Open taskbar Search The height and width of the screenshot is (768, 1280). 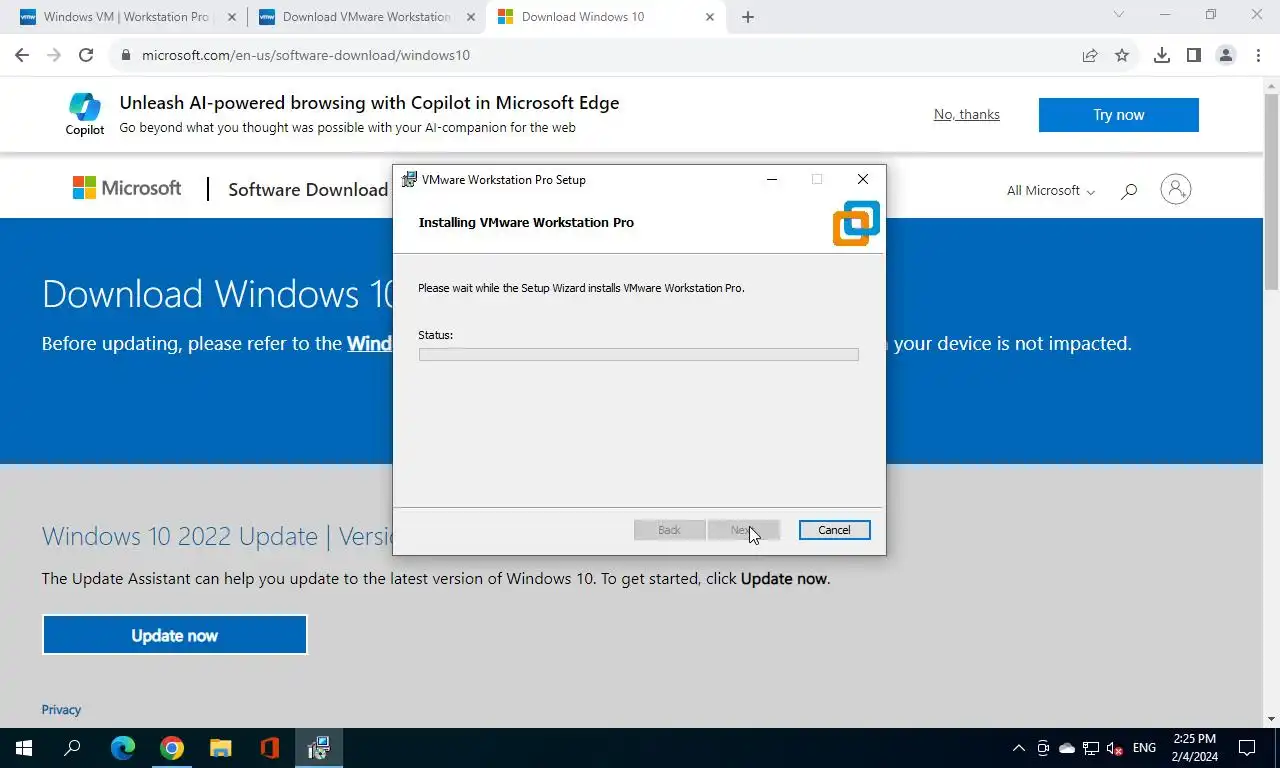(73, 748)
